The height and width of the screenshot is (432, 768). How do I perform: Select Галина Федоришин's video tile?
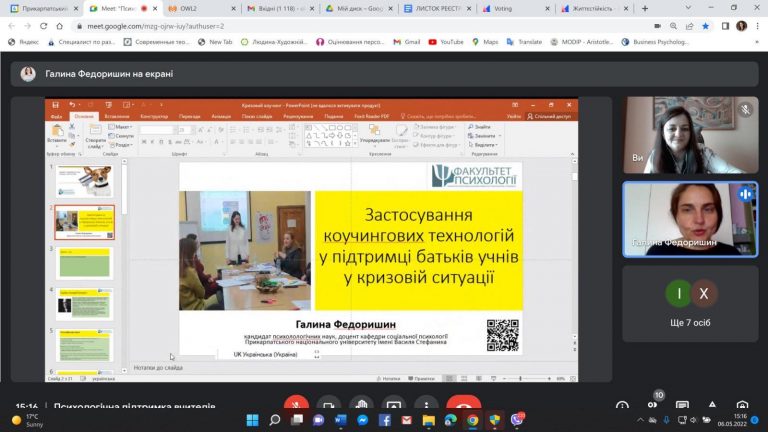point(690,217)
